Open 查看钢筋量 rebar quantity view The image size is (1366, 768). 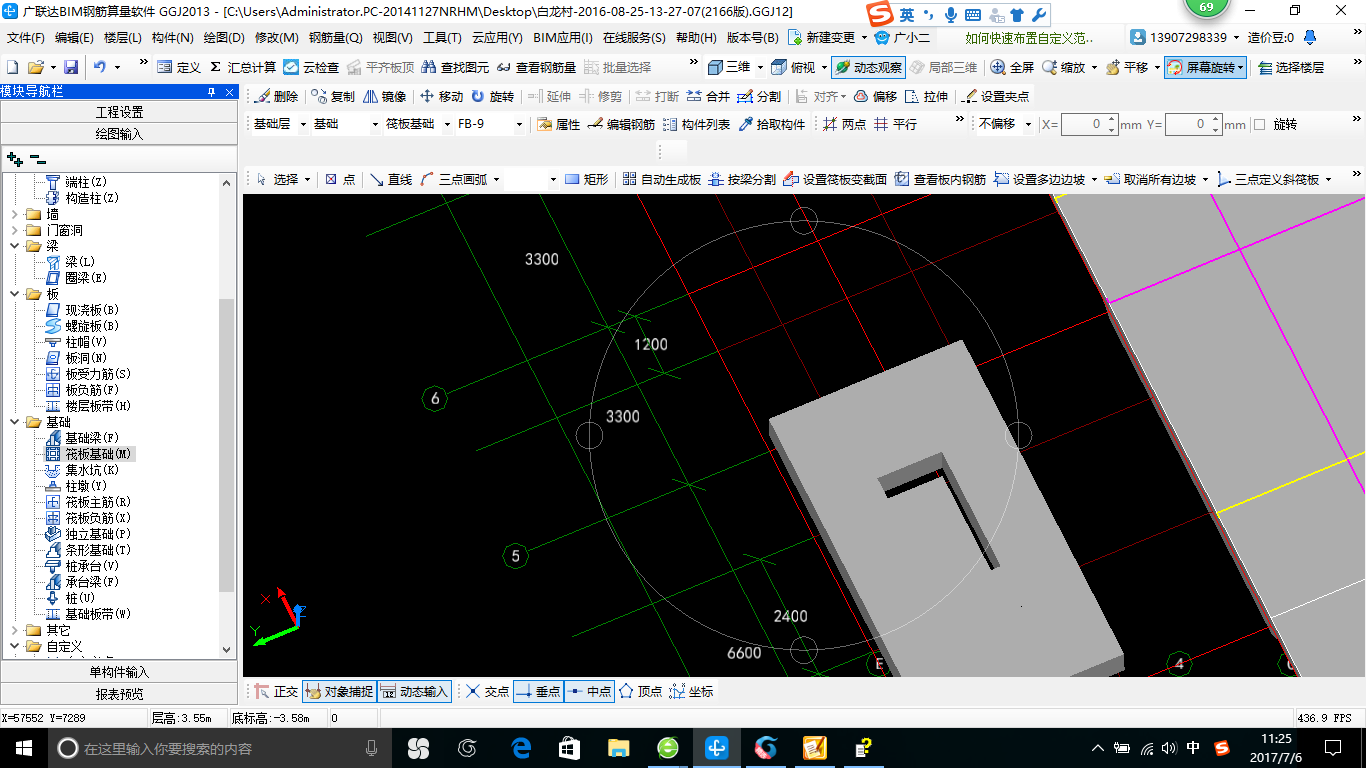click(x=536, y=67)
